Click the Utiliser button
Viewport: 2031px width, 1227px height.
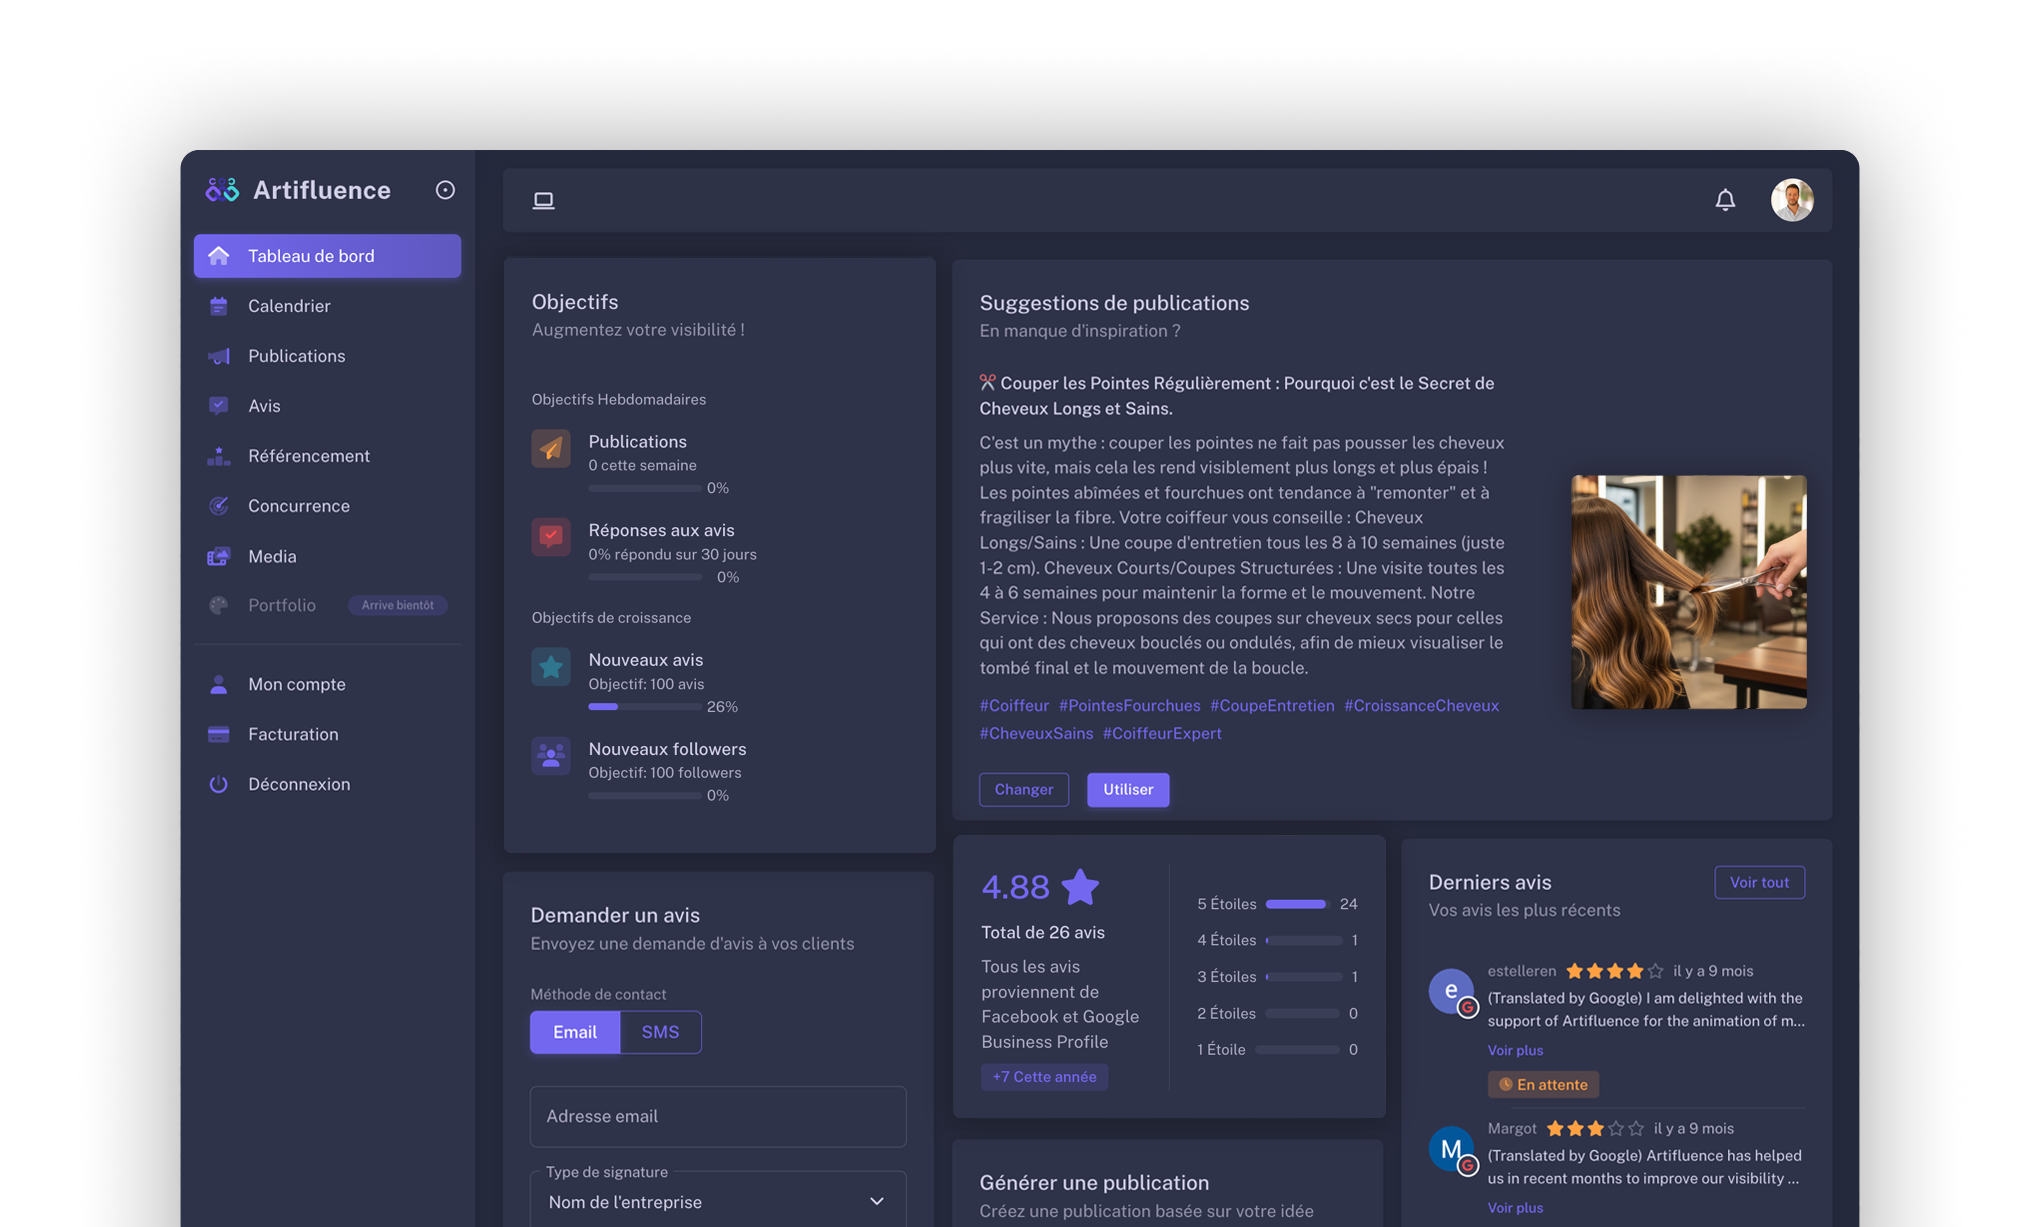[x=1128, y=789]
